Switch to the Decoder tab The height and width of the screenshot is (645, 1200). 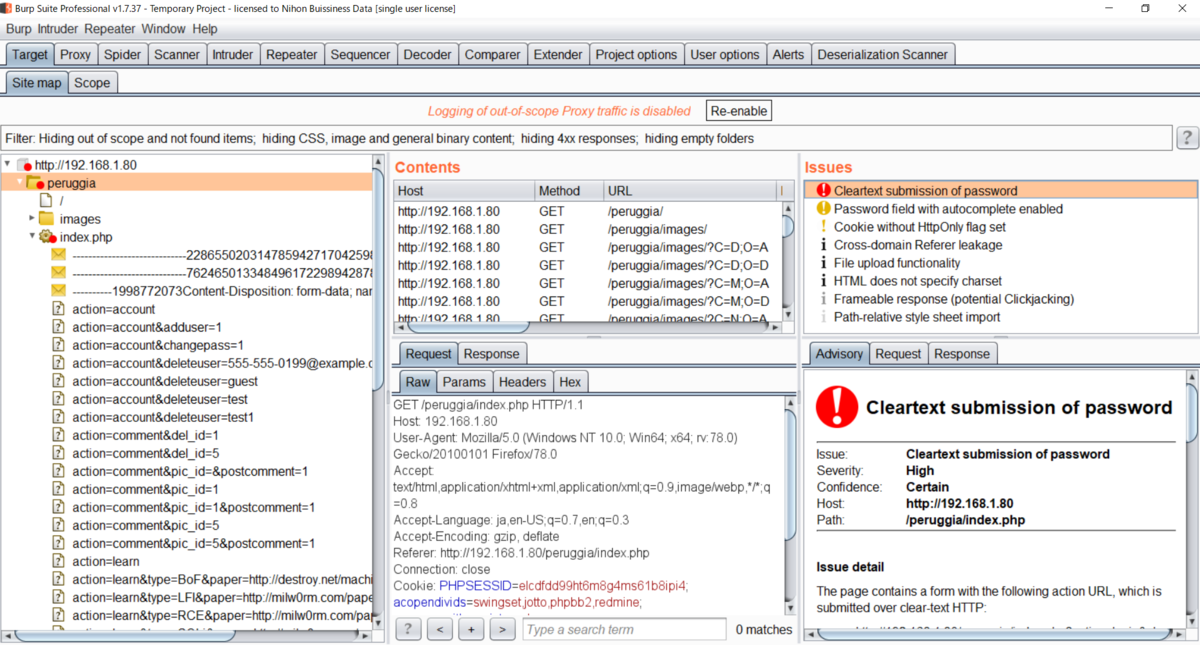click(x=427, y=54)
